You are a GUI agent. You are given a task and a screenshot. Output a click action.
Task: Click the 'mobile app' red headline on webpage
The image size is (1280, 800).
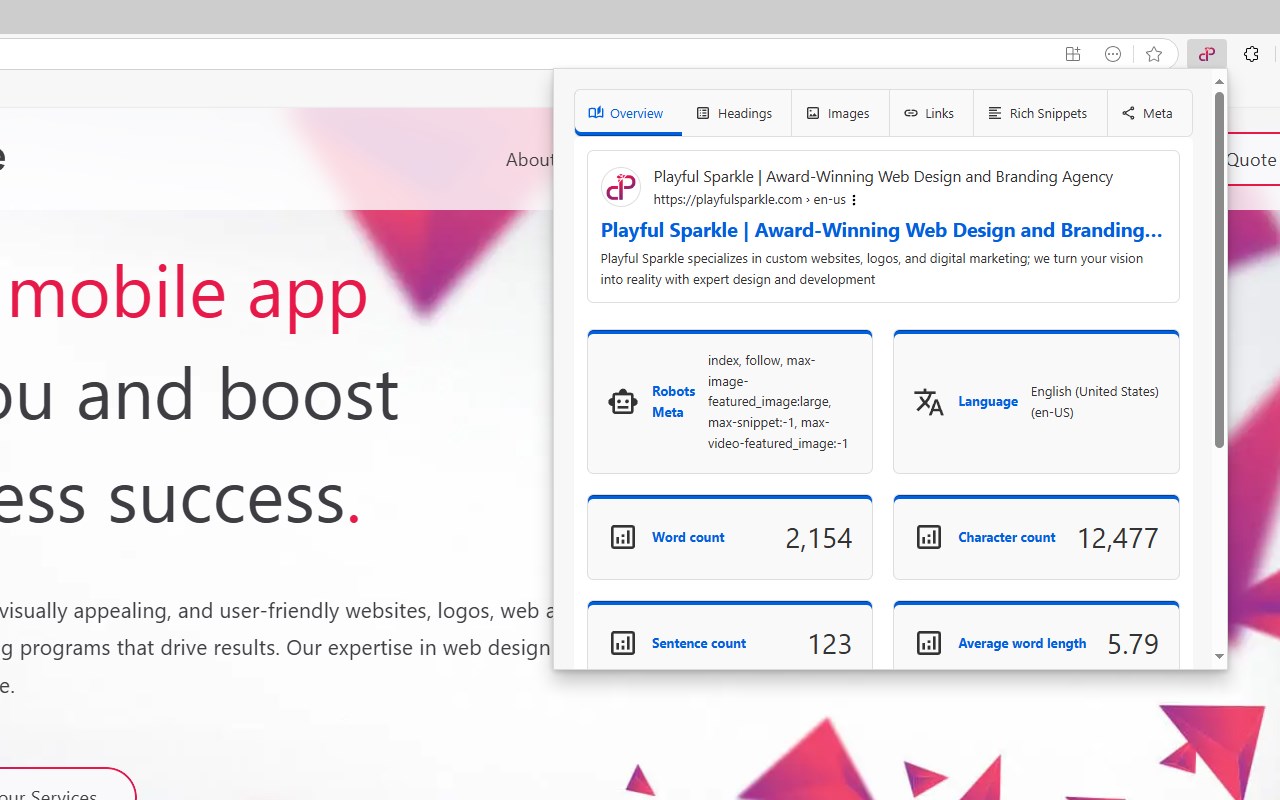[x=188, y=292]
